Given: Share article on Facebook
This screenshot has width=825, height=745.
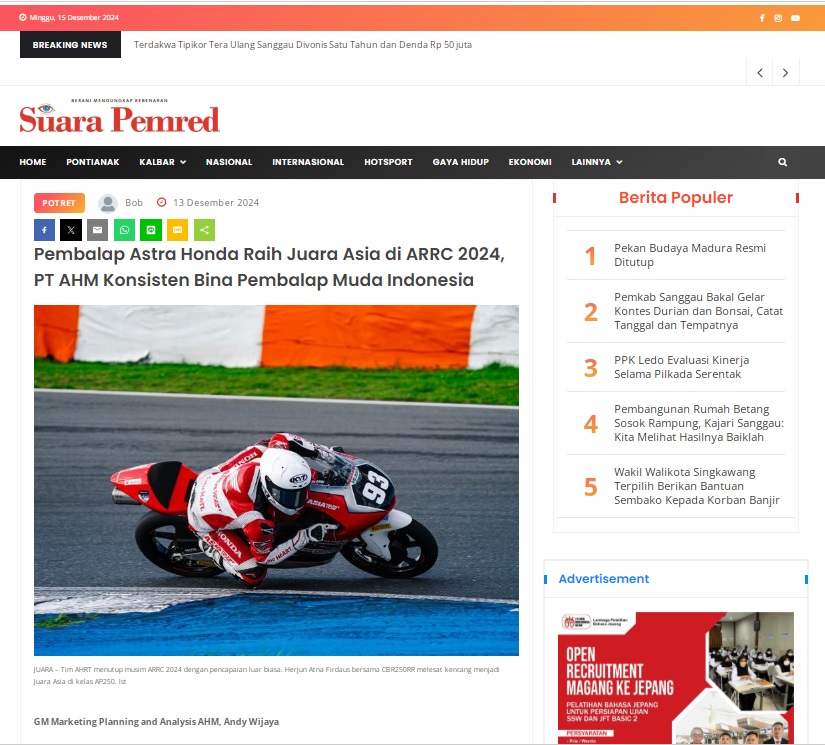Looking at the screenshot, I should (x=44, y=230).
